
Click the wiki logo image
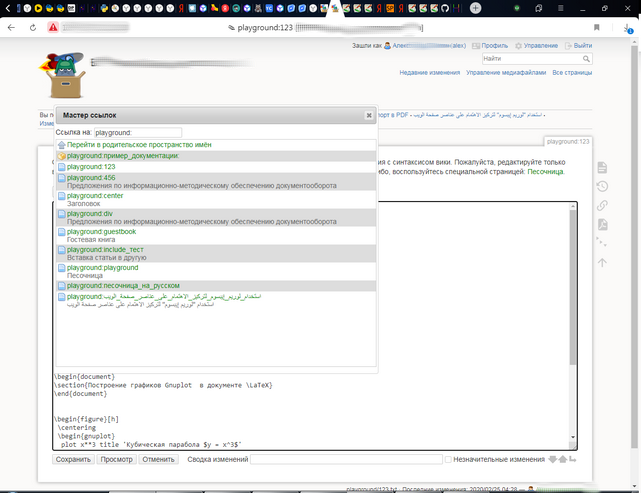click(62, 75)
